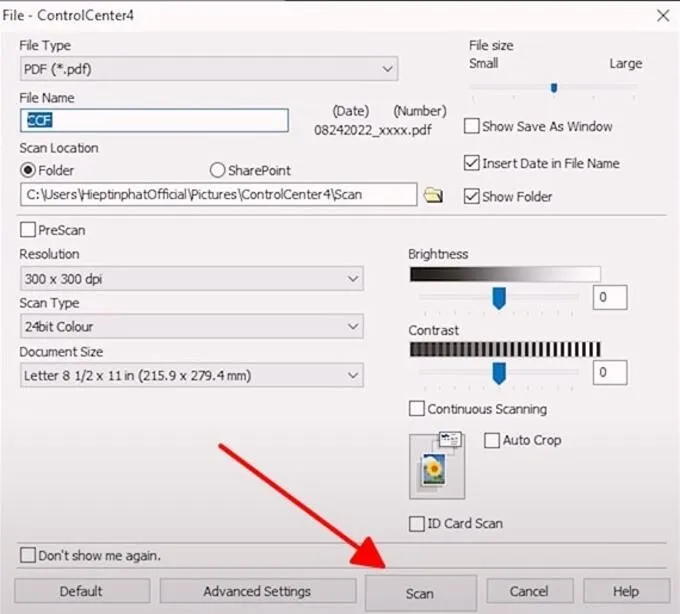Select SharePoint as scan location

point(217,170)
